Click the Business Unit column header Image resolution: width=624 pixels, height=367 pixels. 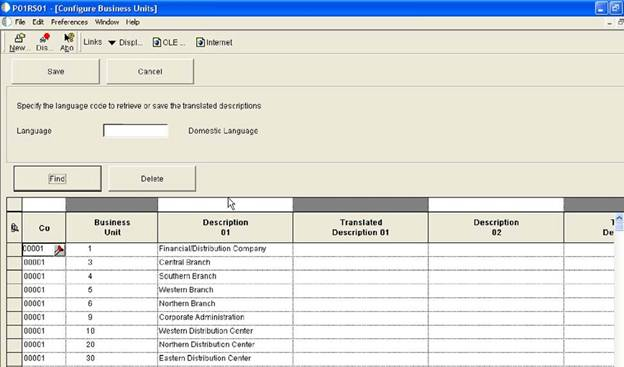coord(112,227)
